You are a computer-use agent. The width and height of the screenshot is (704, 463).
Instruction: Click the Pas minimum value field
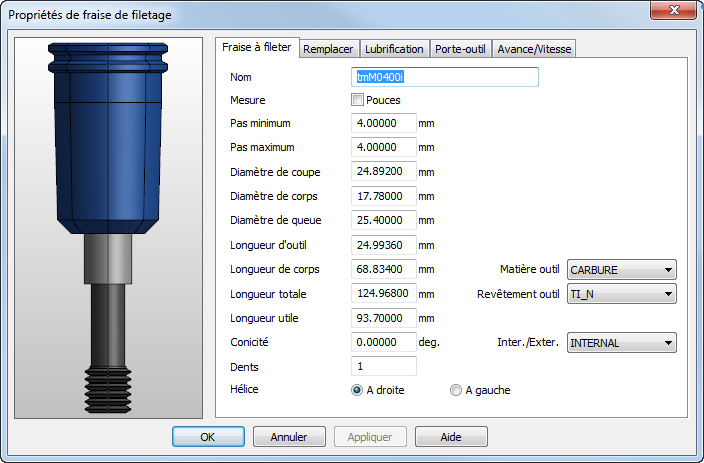coord(383,123)
